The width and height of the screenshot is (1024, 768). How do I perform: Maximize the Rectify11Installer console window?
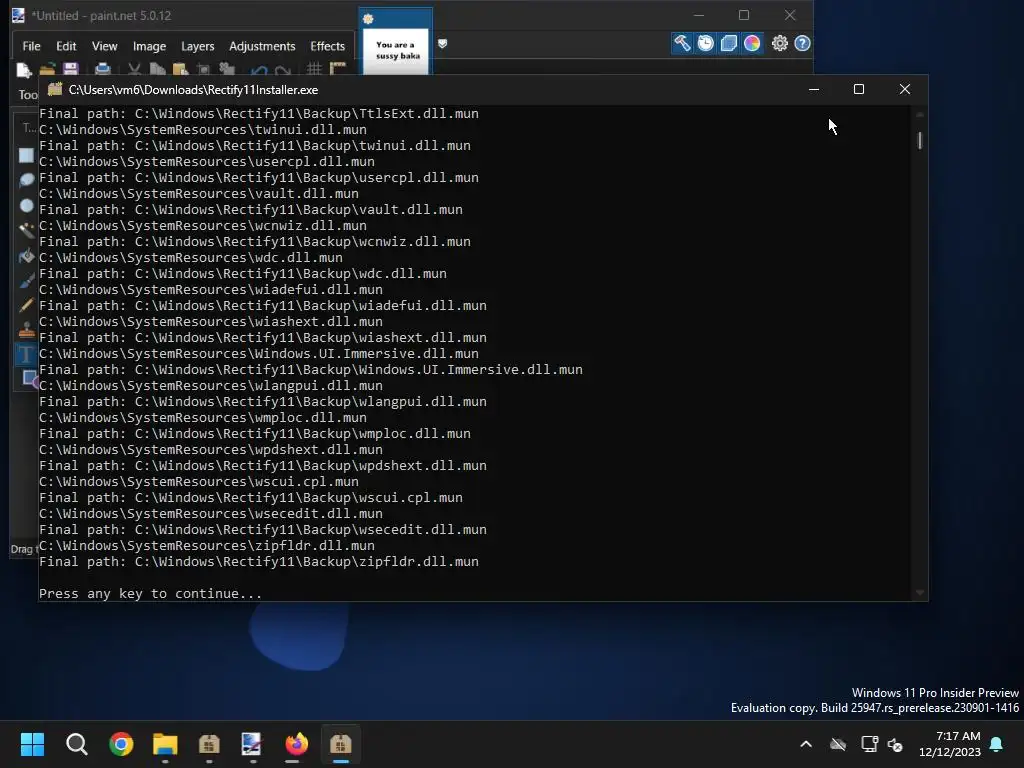[859, 89]
